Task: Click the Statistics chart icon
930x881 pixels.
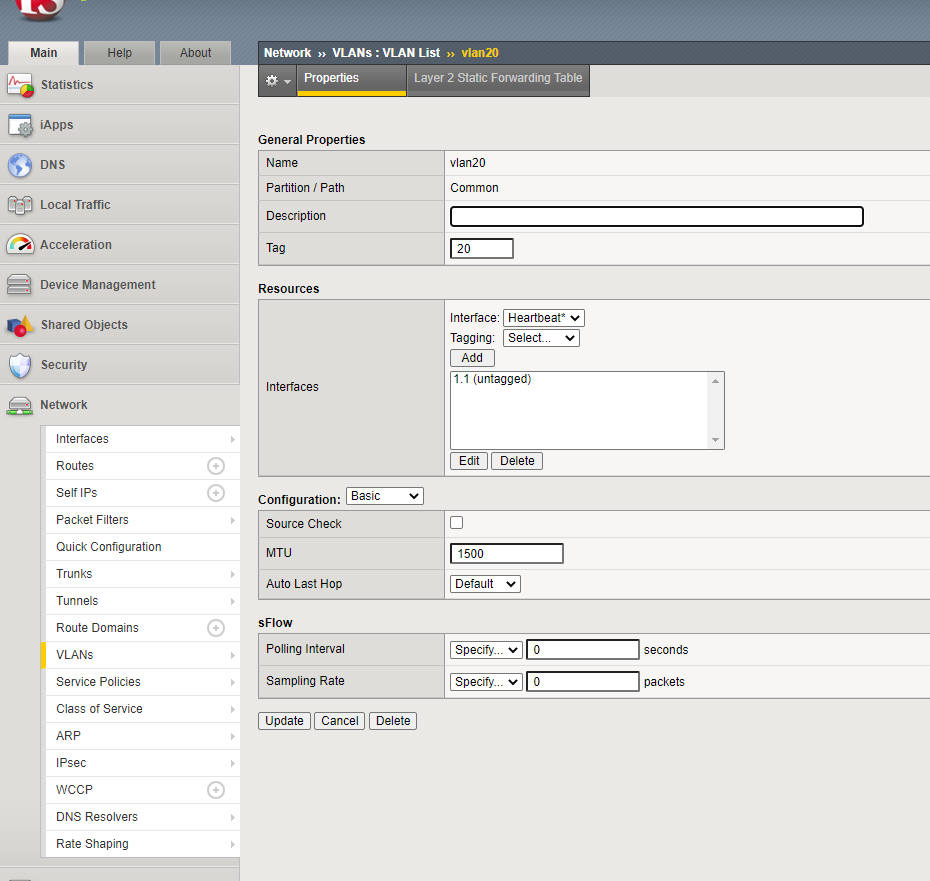Action: pos(20,85)
